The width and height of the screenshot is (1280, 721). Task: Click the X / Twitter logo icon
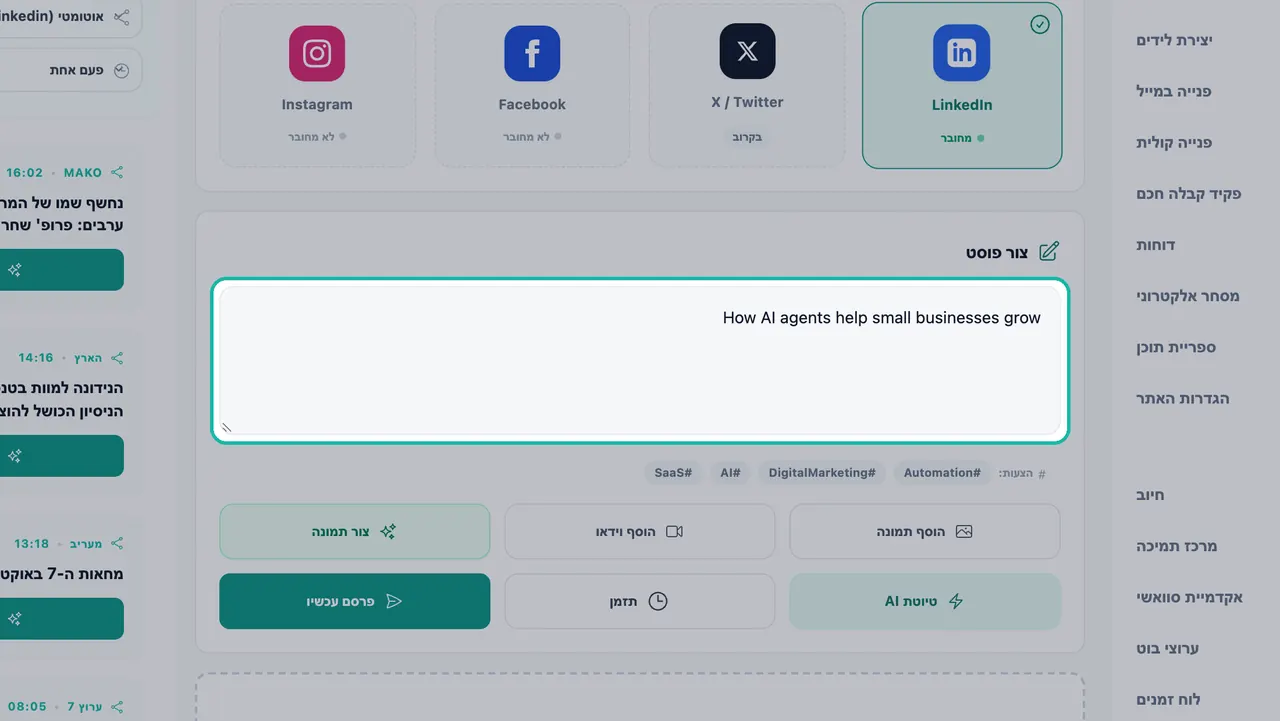tap(747, 51)
